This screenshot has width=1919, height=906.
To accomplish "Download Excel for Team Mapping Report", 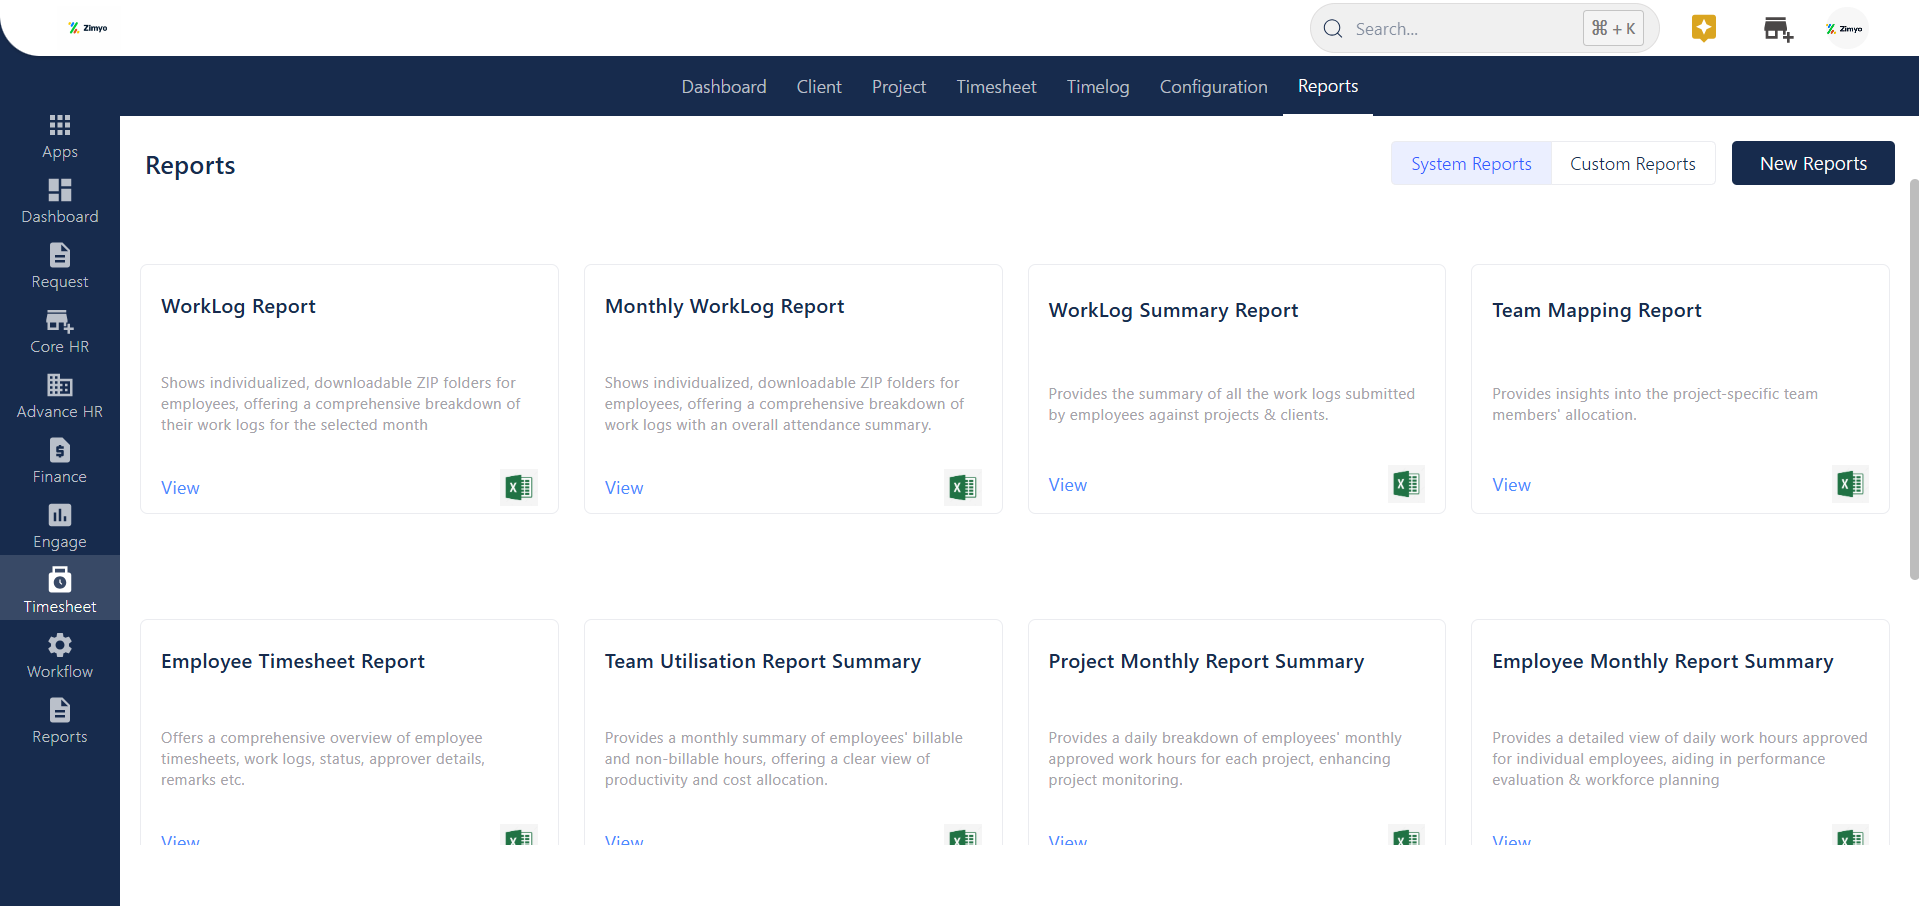I will [1851, 484].
